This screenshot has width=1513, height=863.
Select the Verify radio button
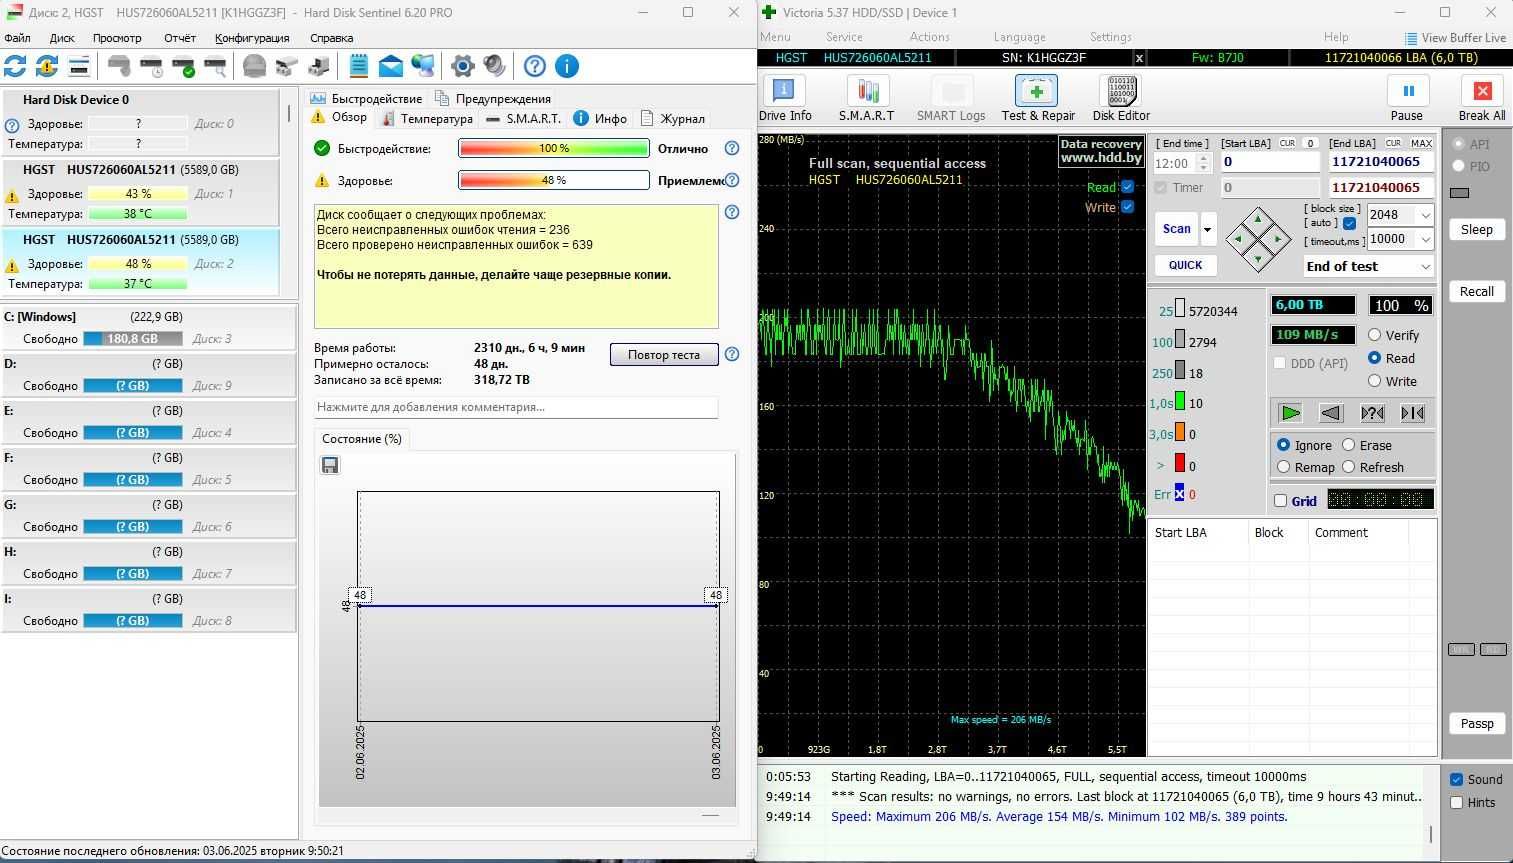point(1374,335)
